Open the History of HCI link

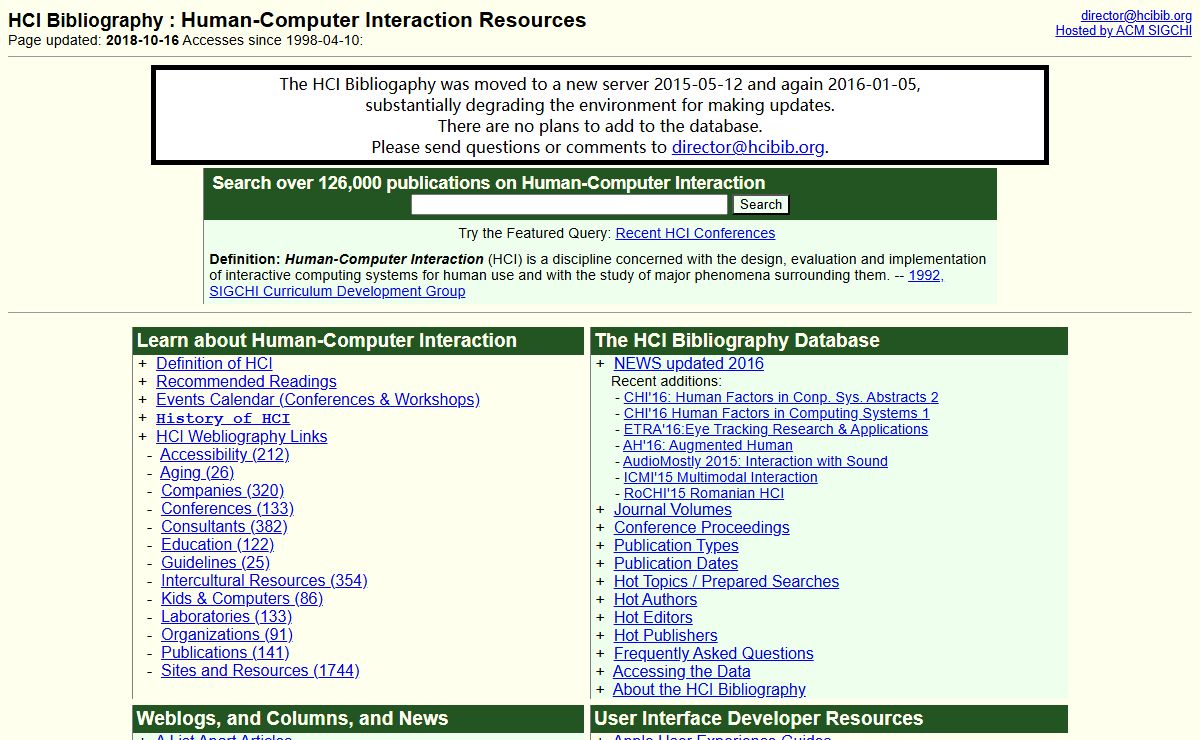[223, 419]
